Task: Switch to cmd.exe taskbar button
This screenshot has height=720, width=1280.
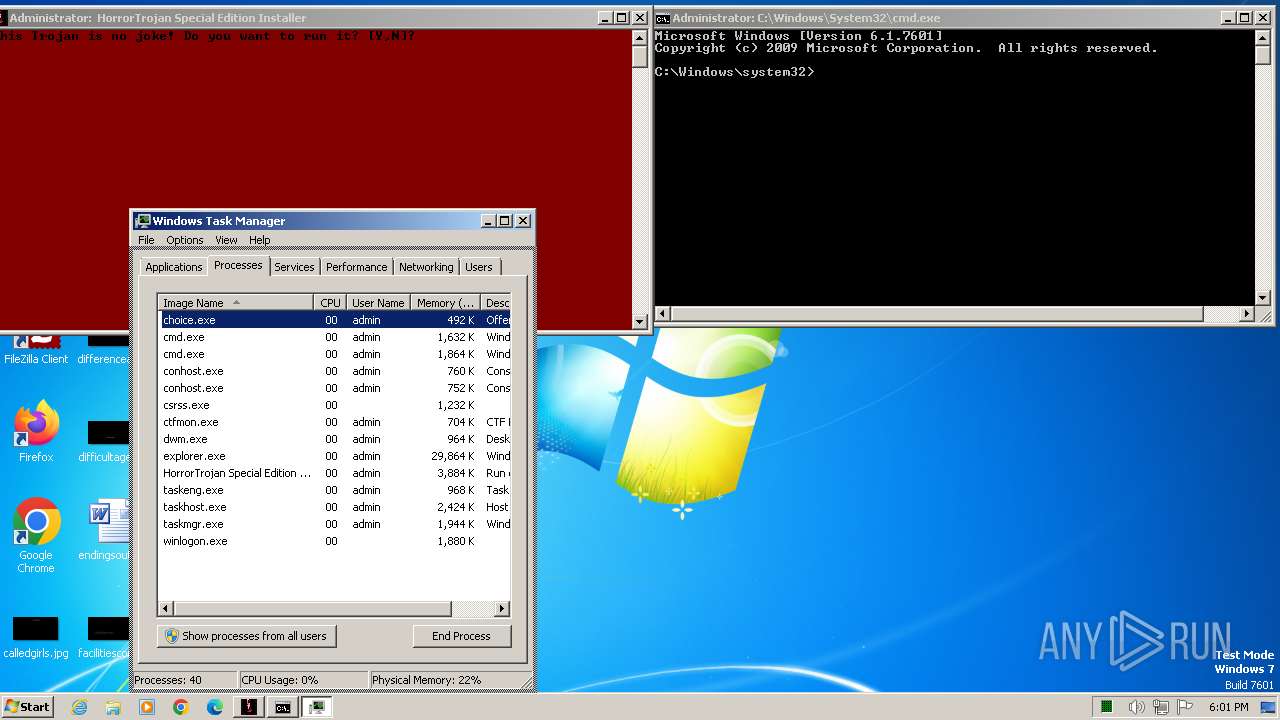Action: pos(283,707)
